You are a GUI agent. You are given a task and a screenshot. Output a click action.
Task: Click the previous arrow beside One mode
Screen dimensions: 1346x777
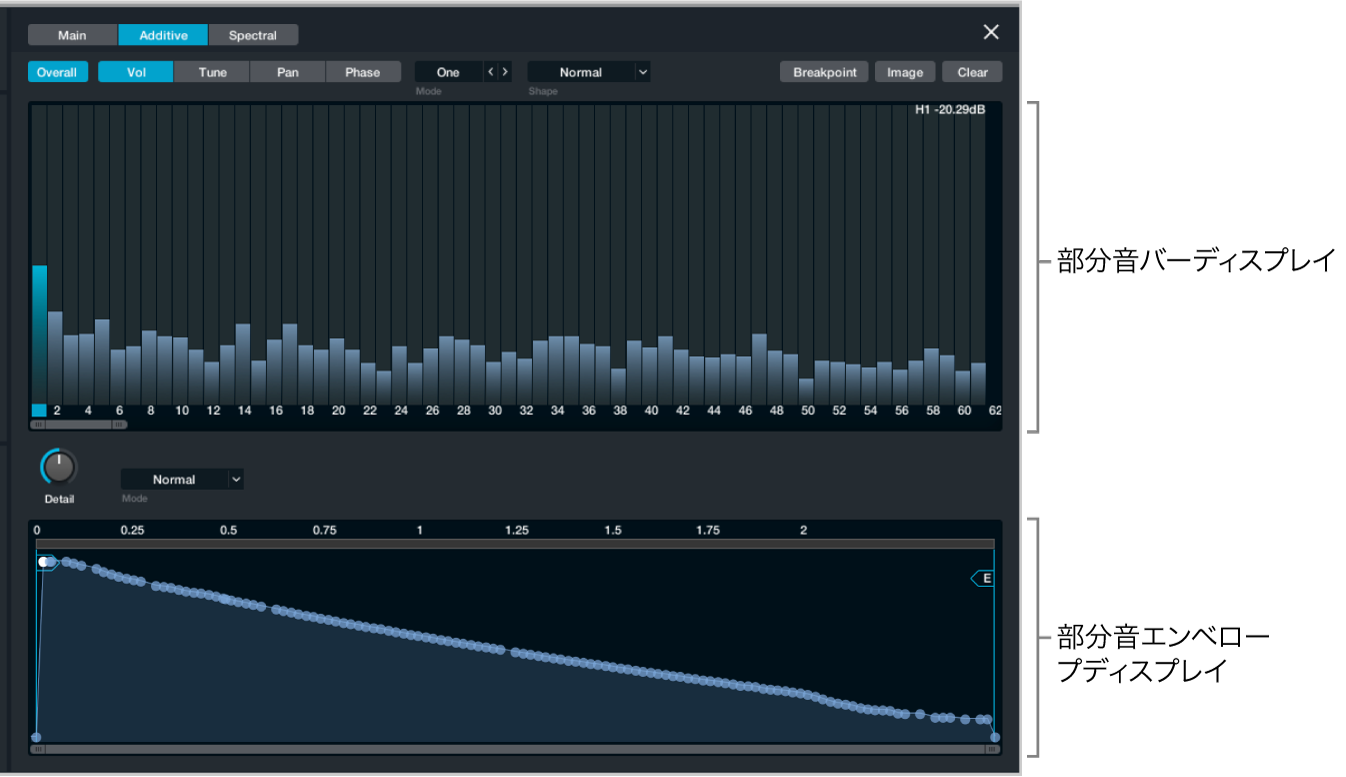(x=490, y=72)
